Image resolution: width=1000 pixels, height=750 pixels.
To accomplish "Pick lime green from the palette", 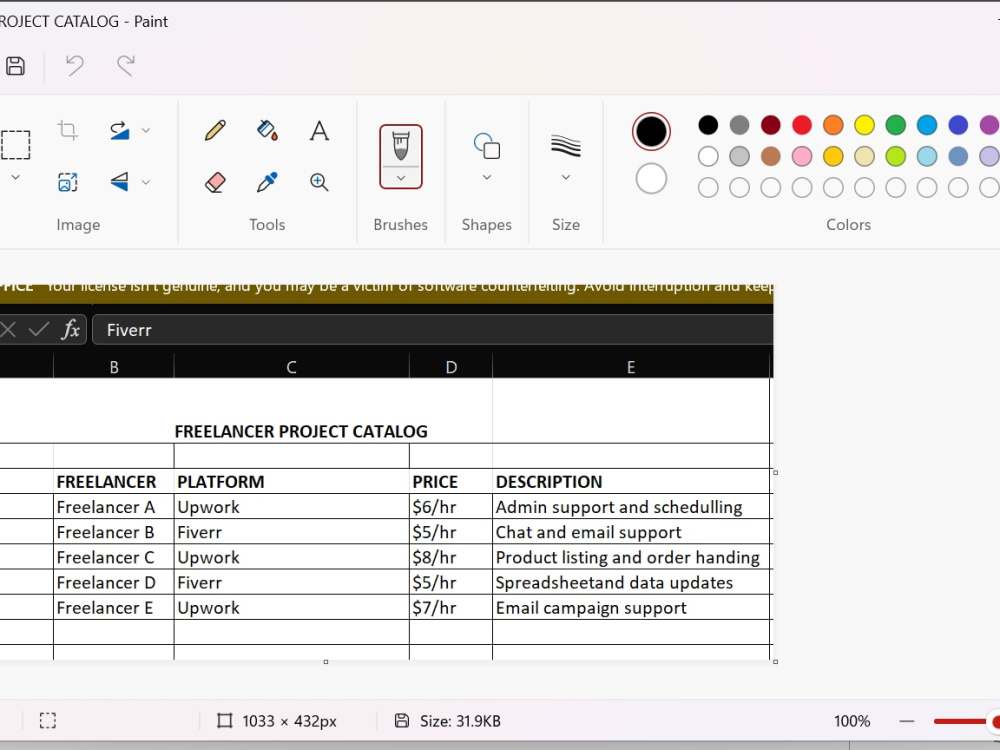I will pyautogui.click(x=895, y=156).
